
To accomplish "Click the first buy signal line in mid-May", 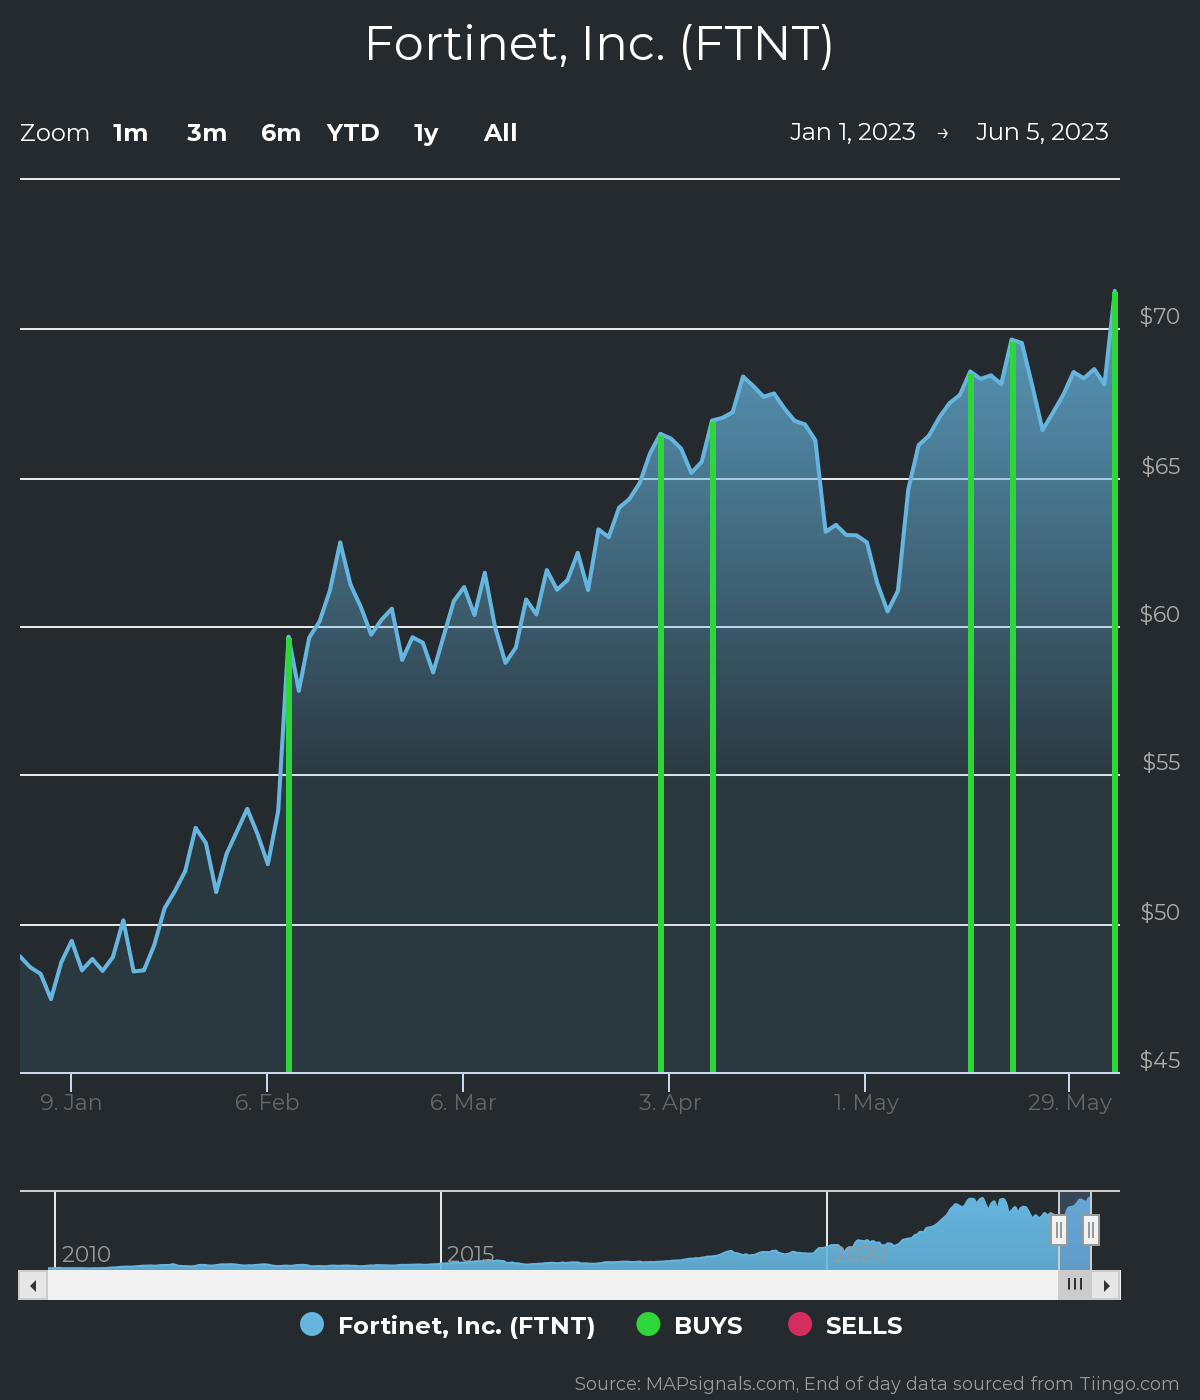I will click(x=971, y=722).
